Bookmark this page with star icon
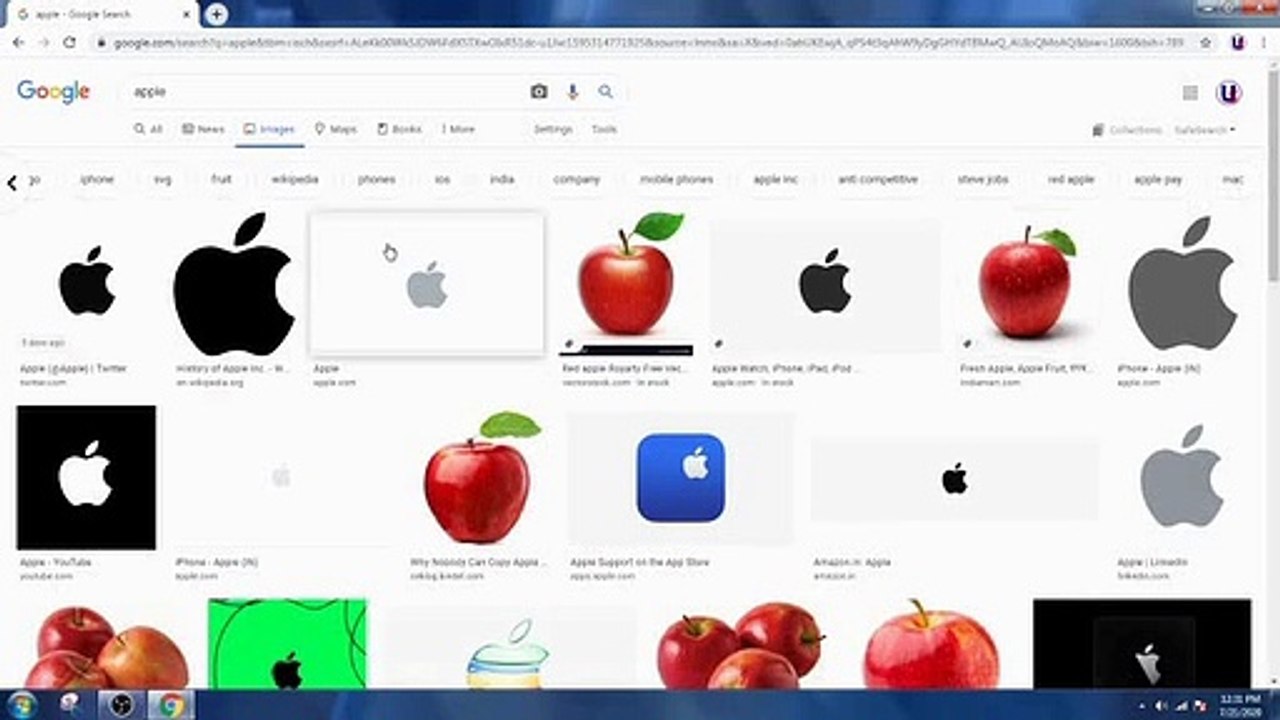This screenshot has height=720, width=1280. click(1206, 43)
